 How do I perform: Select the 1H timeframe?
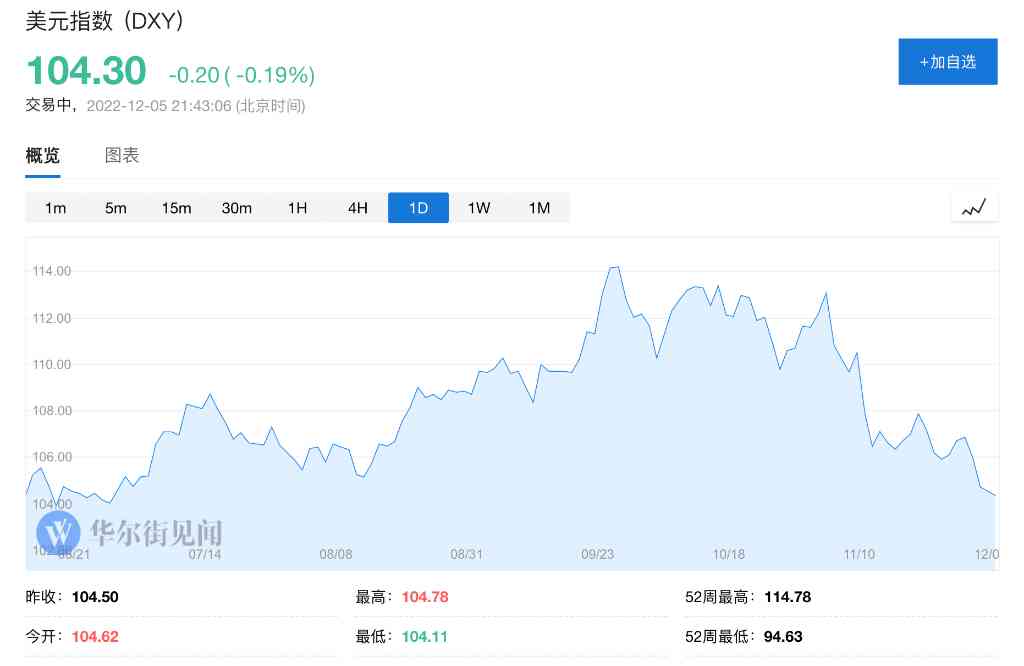(297, 207)
